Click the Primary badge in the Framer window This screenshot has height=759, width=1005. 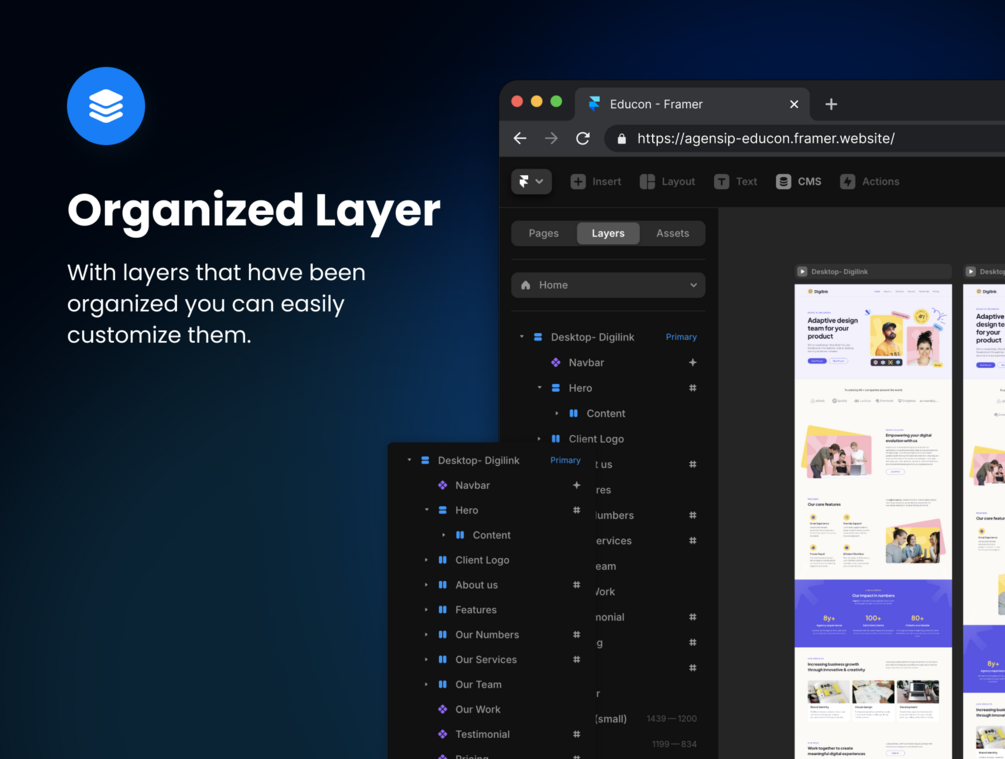click(681, 337)
